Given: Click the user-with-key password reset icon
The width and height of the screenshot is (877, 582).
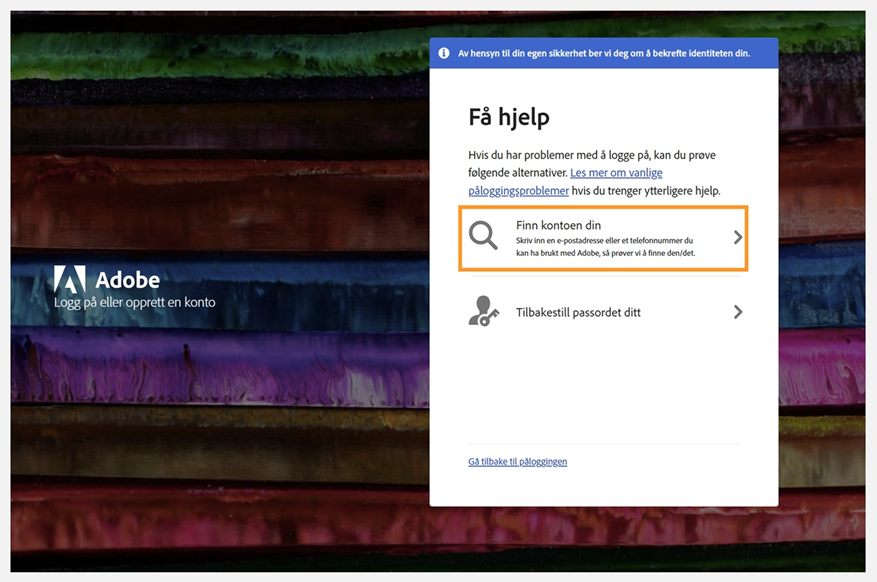Looking at the screenshot, I should tap(483, 311).
